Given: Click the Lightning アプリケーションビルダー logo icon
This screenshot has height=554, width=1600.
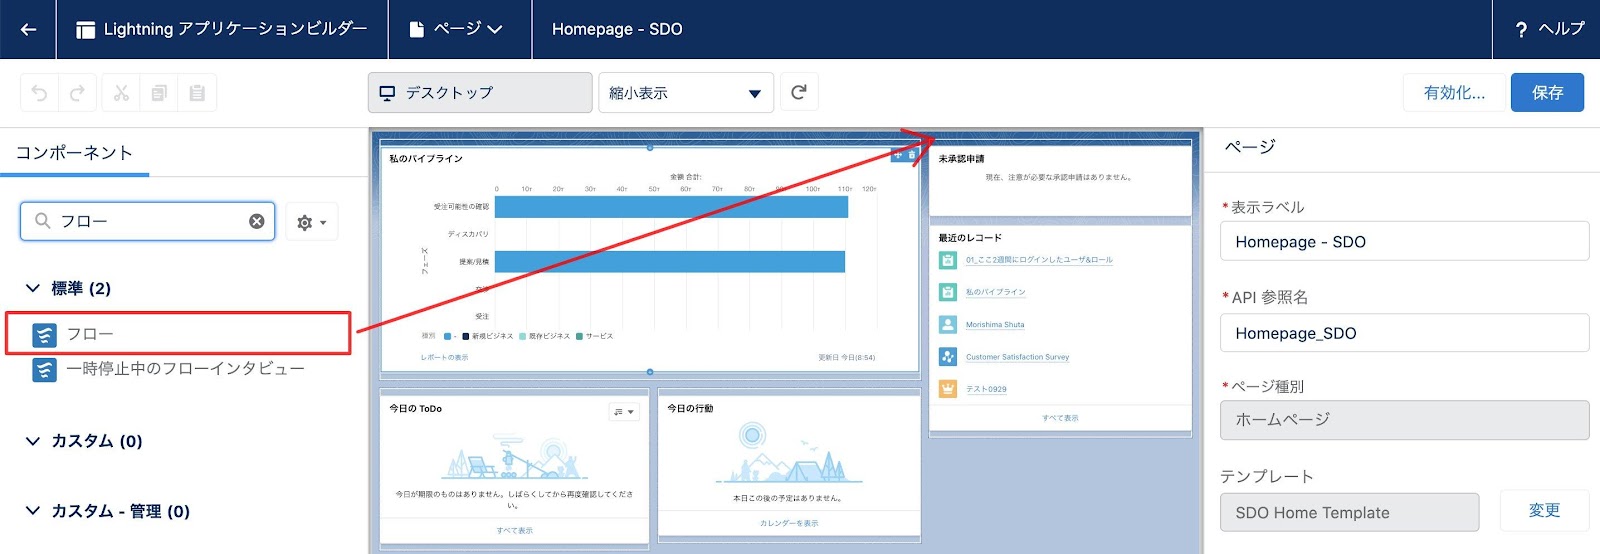Looking at the screenshot, I should [x=86, y=30].
